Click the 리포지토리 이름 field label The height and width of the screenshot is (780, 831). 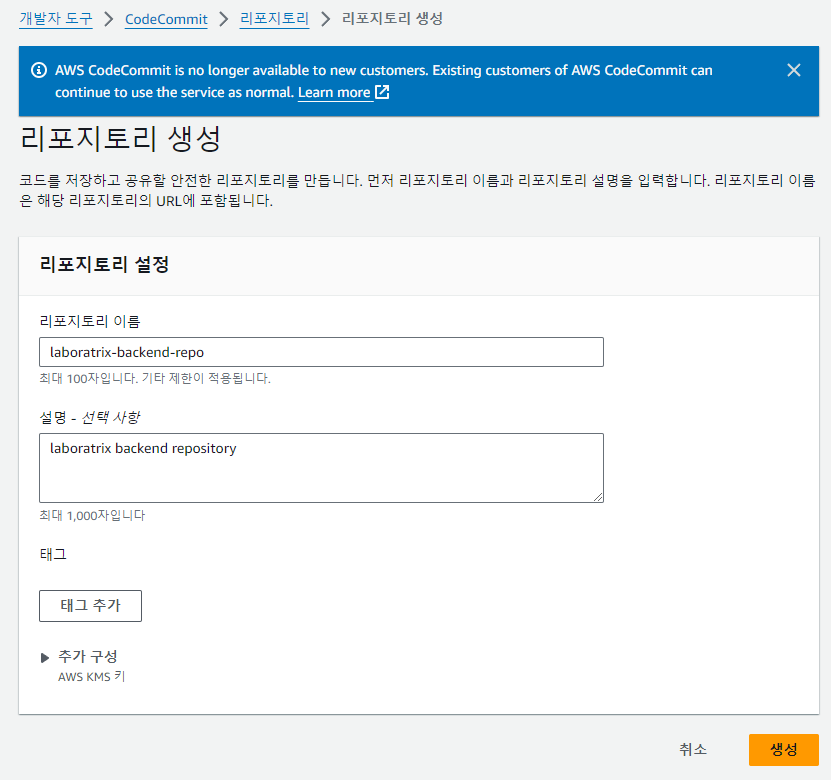tap(90, 321)
